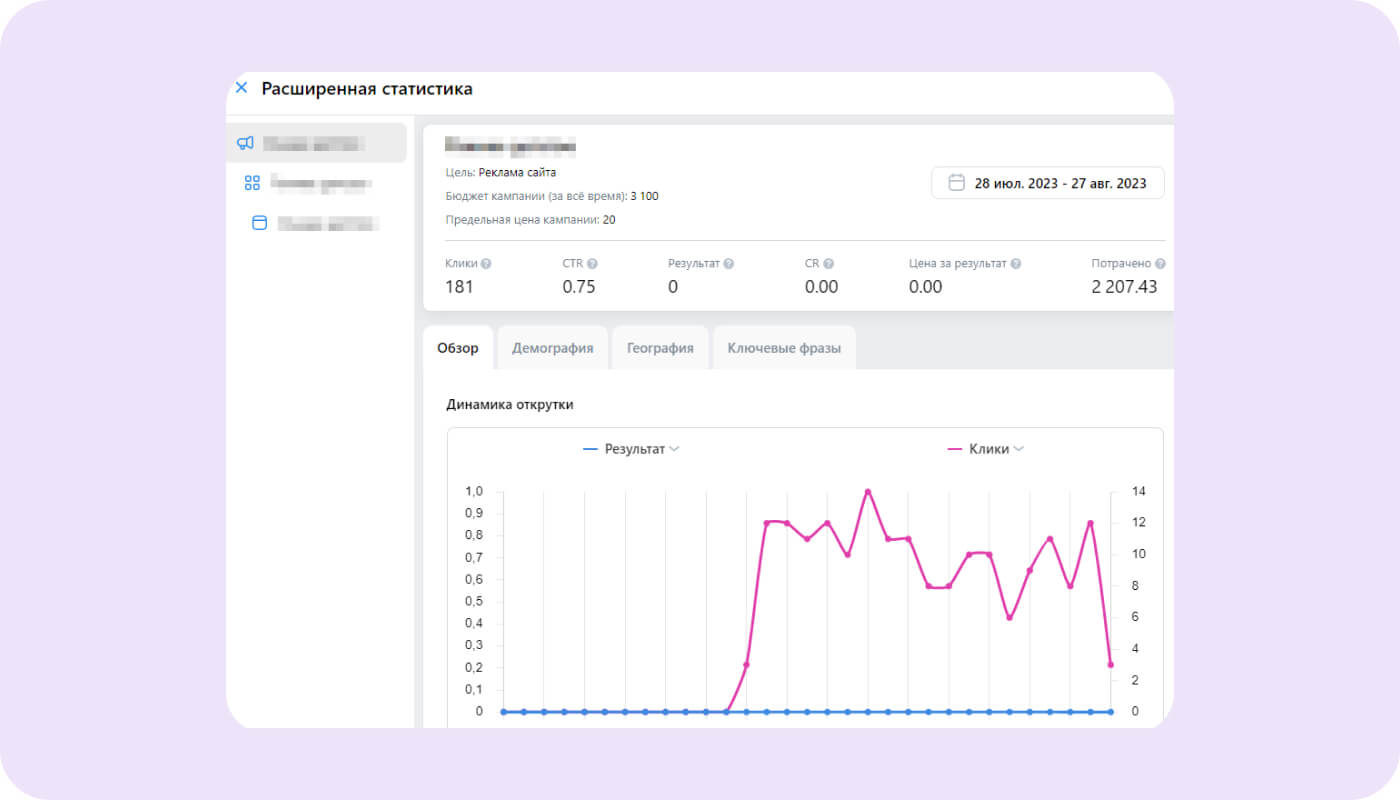Screen dimensions: 1400x800
Task: Click the Динамика открутки heading
Action: [510, 404]
